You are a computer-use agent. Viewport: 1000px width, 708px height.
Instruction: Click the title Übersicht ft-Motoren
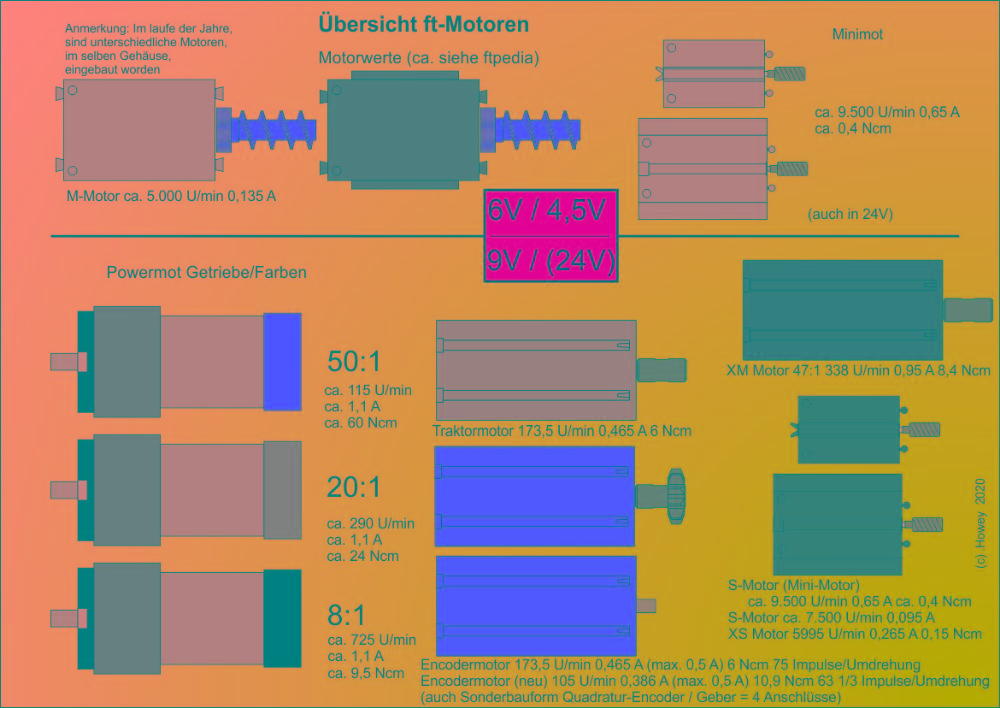[x=423, y=24]
